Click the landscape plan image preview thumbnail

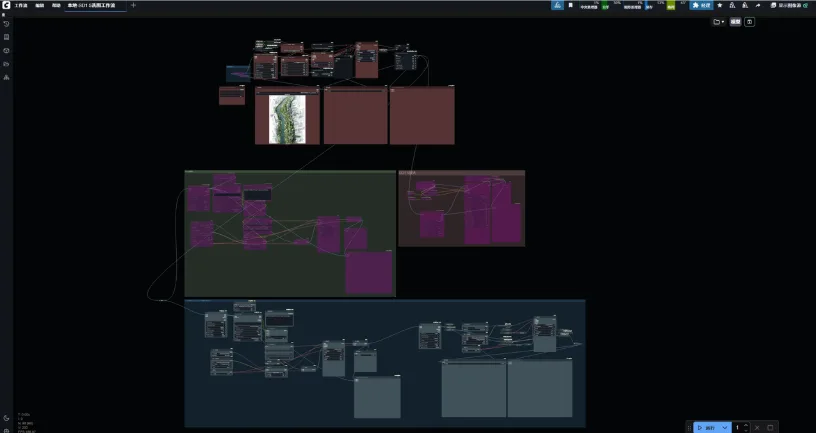click(287, 119)
